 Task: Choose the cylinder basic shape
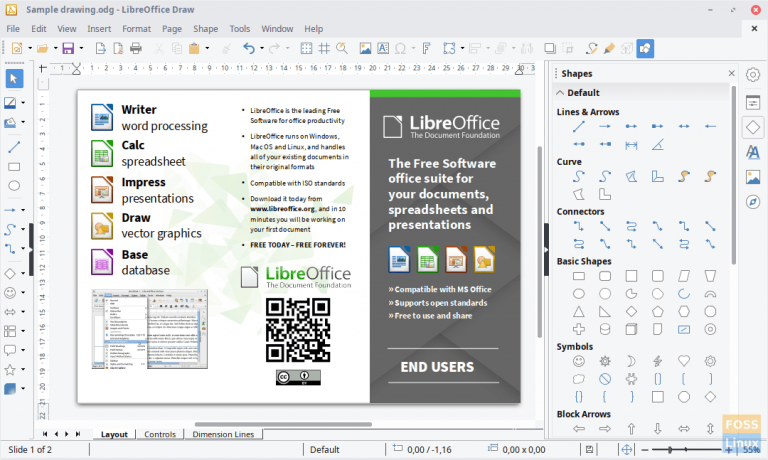pos(605,329)
